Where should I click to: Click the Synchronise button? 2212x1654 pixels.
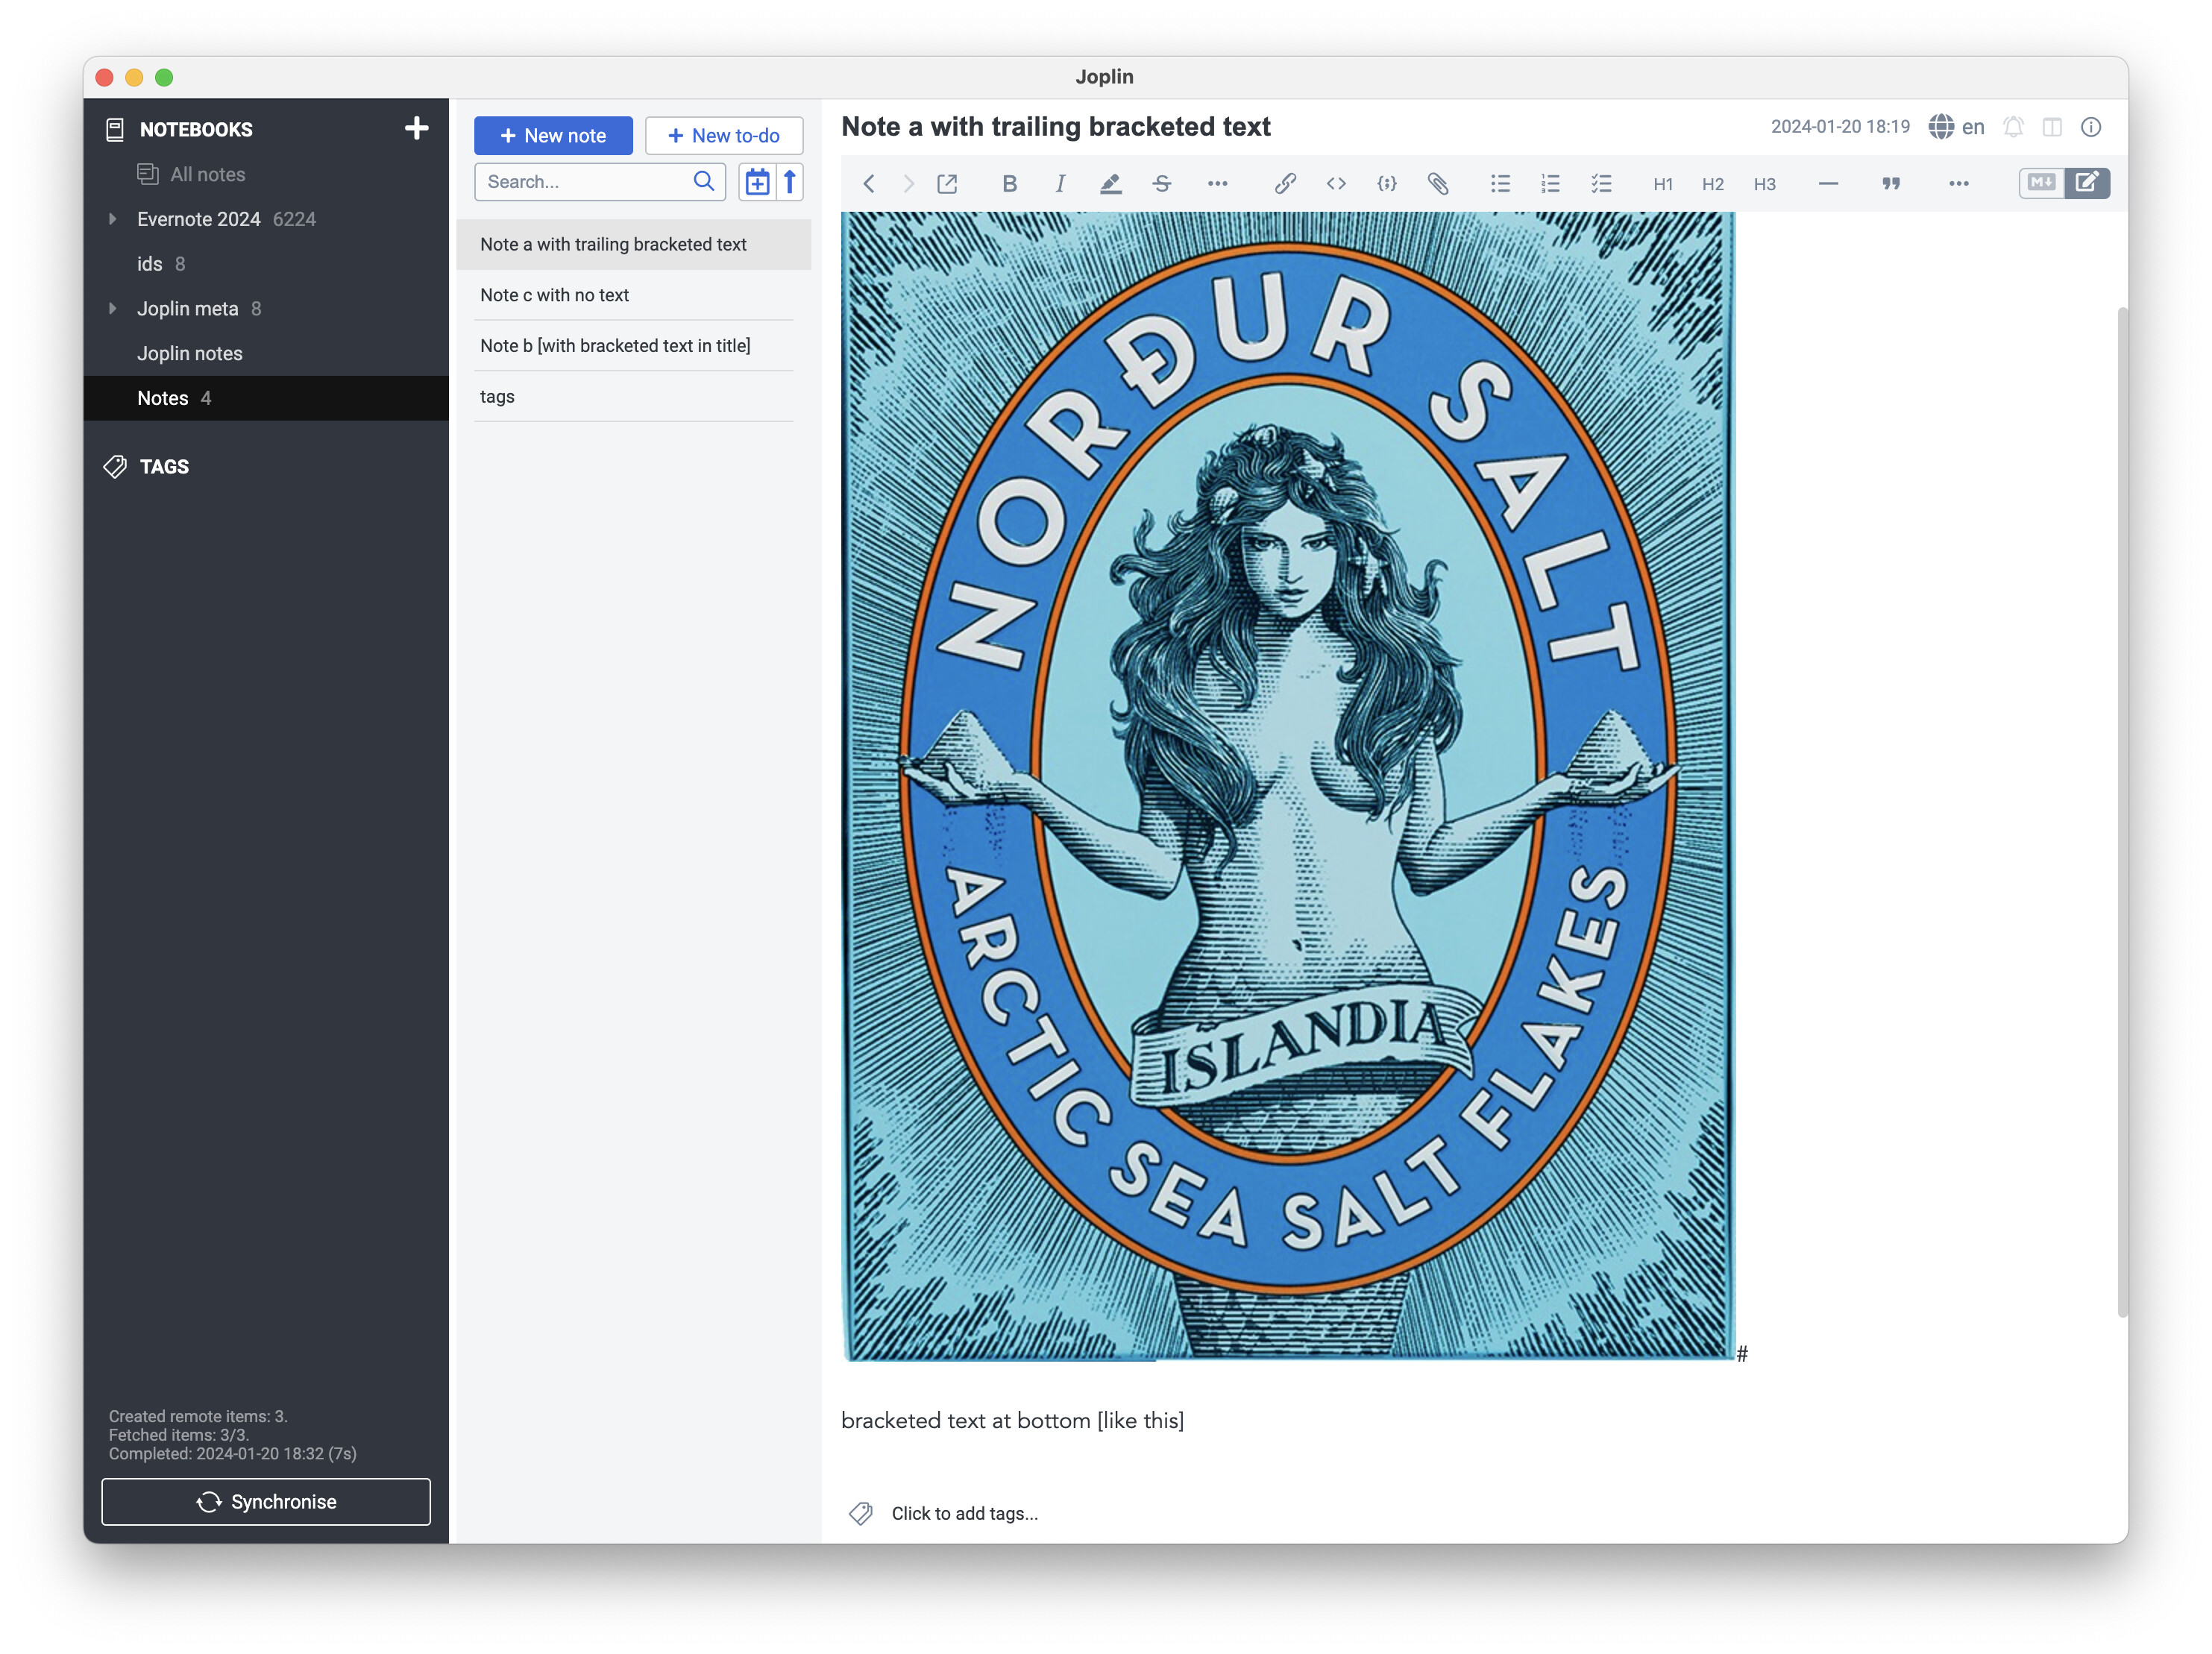266,1502
